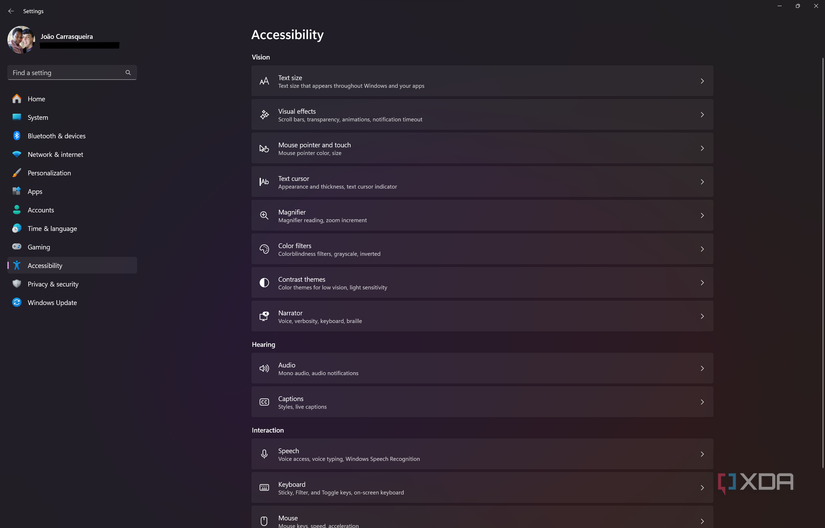
Task: Click the Captions CC icon
Action: pos(264,402)
